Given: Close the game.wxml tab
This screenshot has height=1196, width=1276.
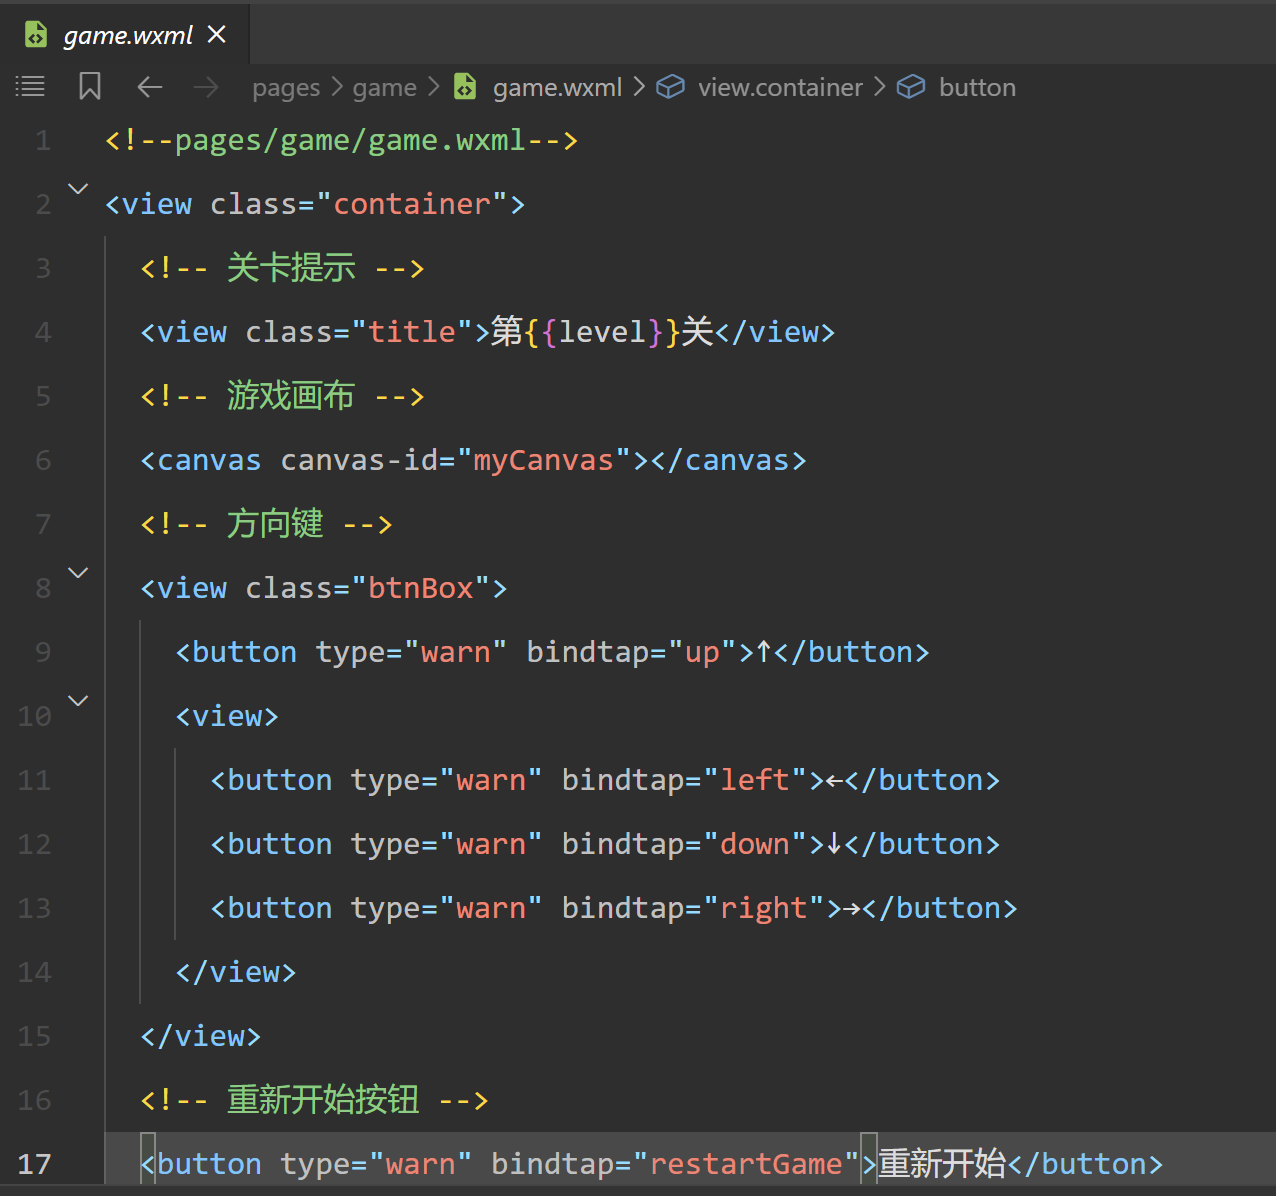Looking at the screenshot, I should point(216,35).
